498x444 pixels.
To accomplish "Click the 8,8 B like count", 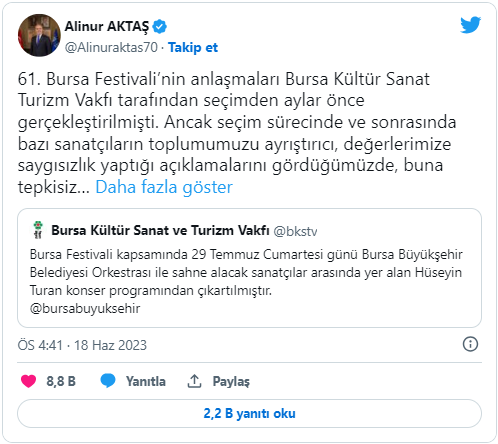I will (x=61, y=381).
